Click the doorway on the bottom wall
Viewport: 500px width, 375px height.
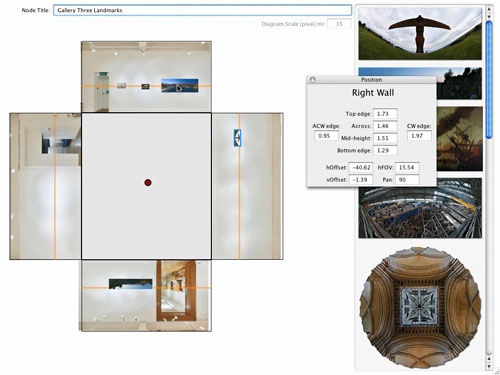[176, 291]
